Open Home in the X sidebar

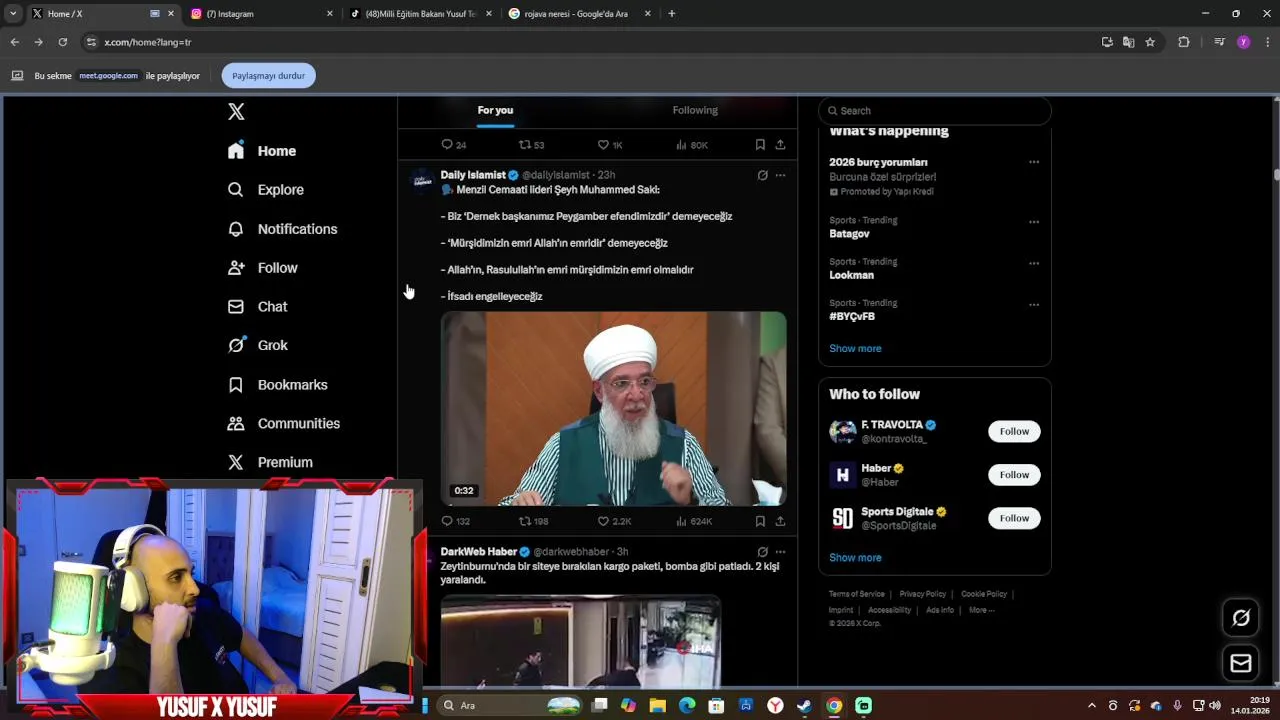[262, 151]
